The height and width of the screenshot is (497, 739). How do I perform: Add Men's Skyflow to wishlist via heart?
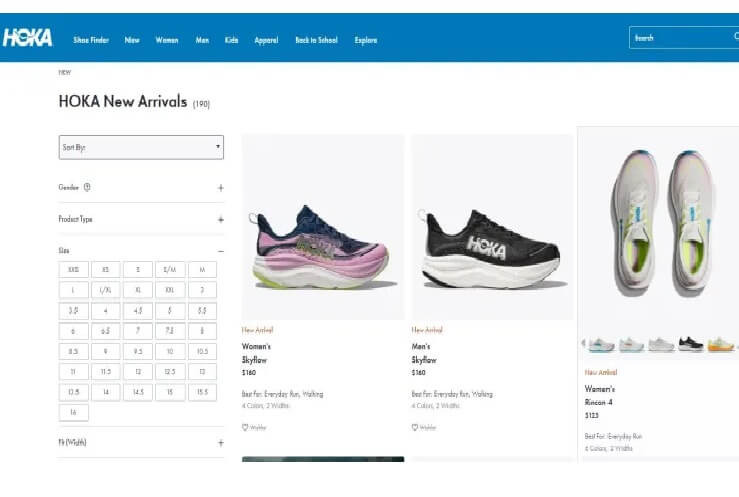pyautogui.click(x=415, y=427)
